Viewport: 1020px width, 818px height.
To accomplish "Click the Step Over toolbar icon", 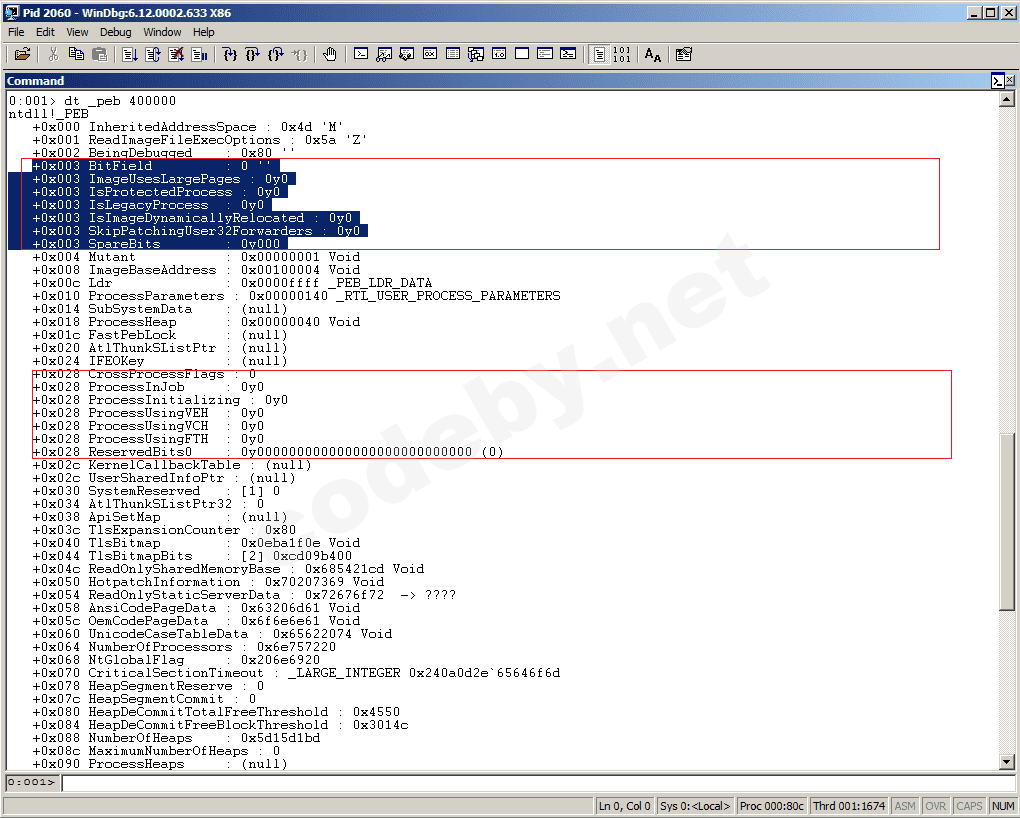I will coord(253,54).
